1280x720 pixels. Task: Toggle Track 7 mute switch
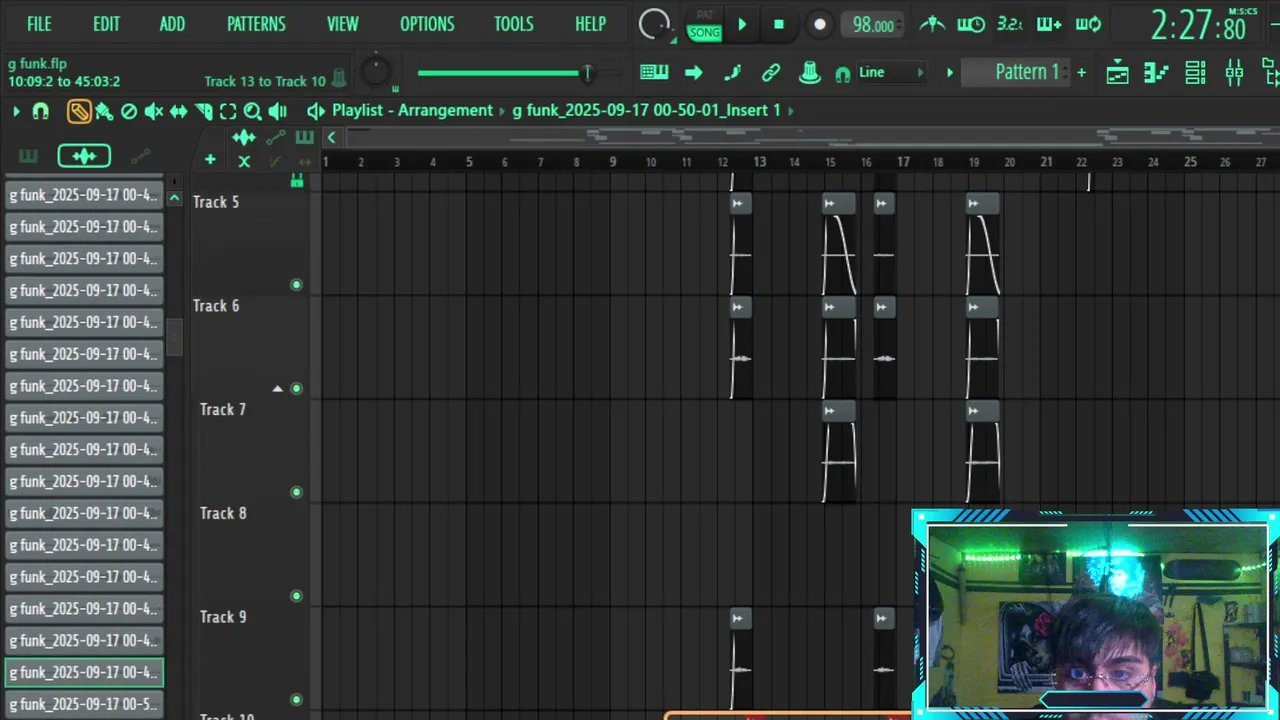[x=296, y=492]
